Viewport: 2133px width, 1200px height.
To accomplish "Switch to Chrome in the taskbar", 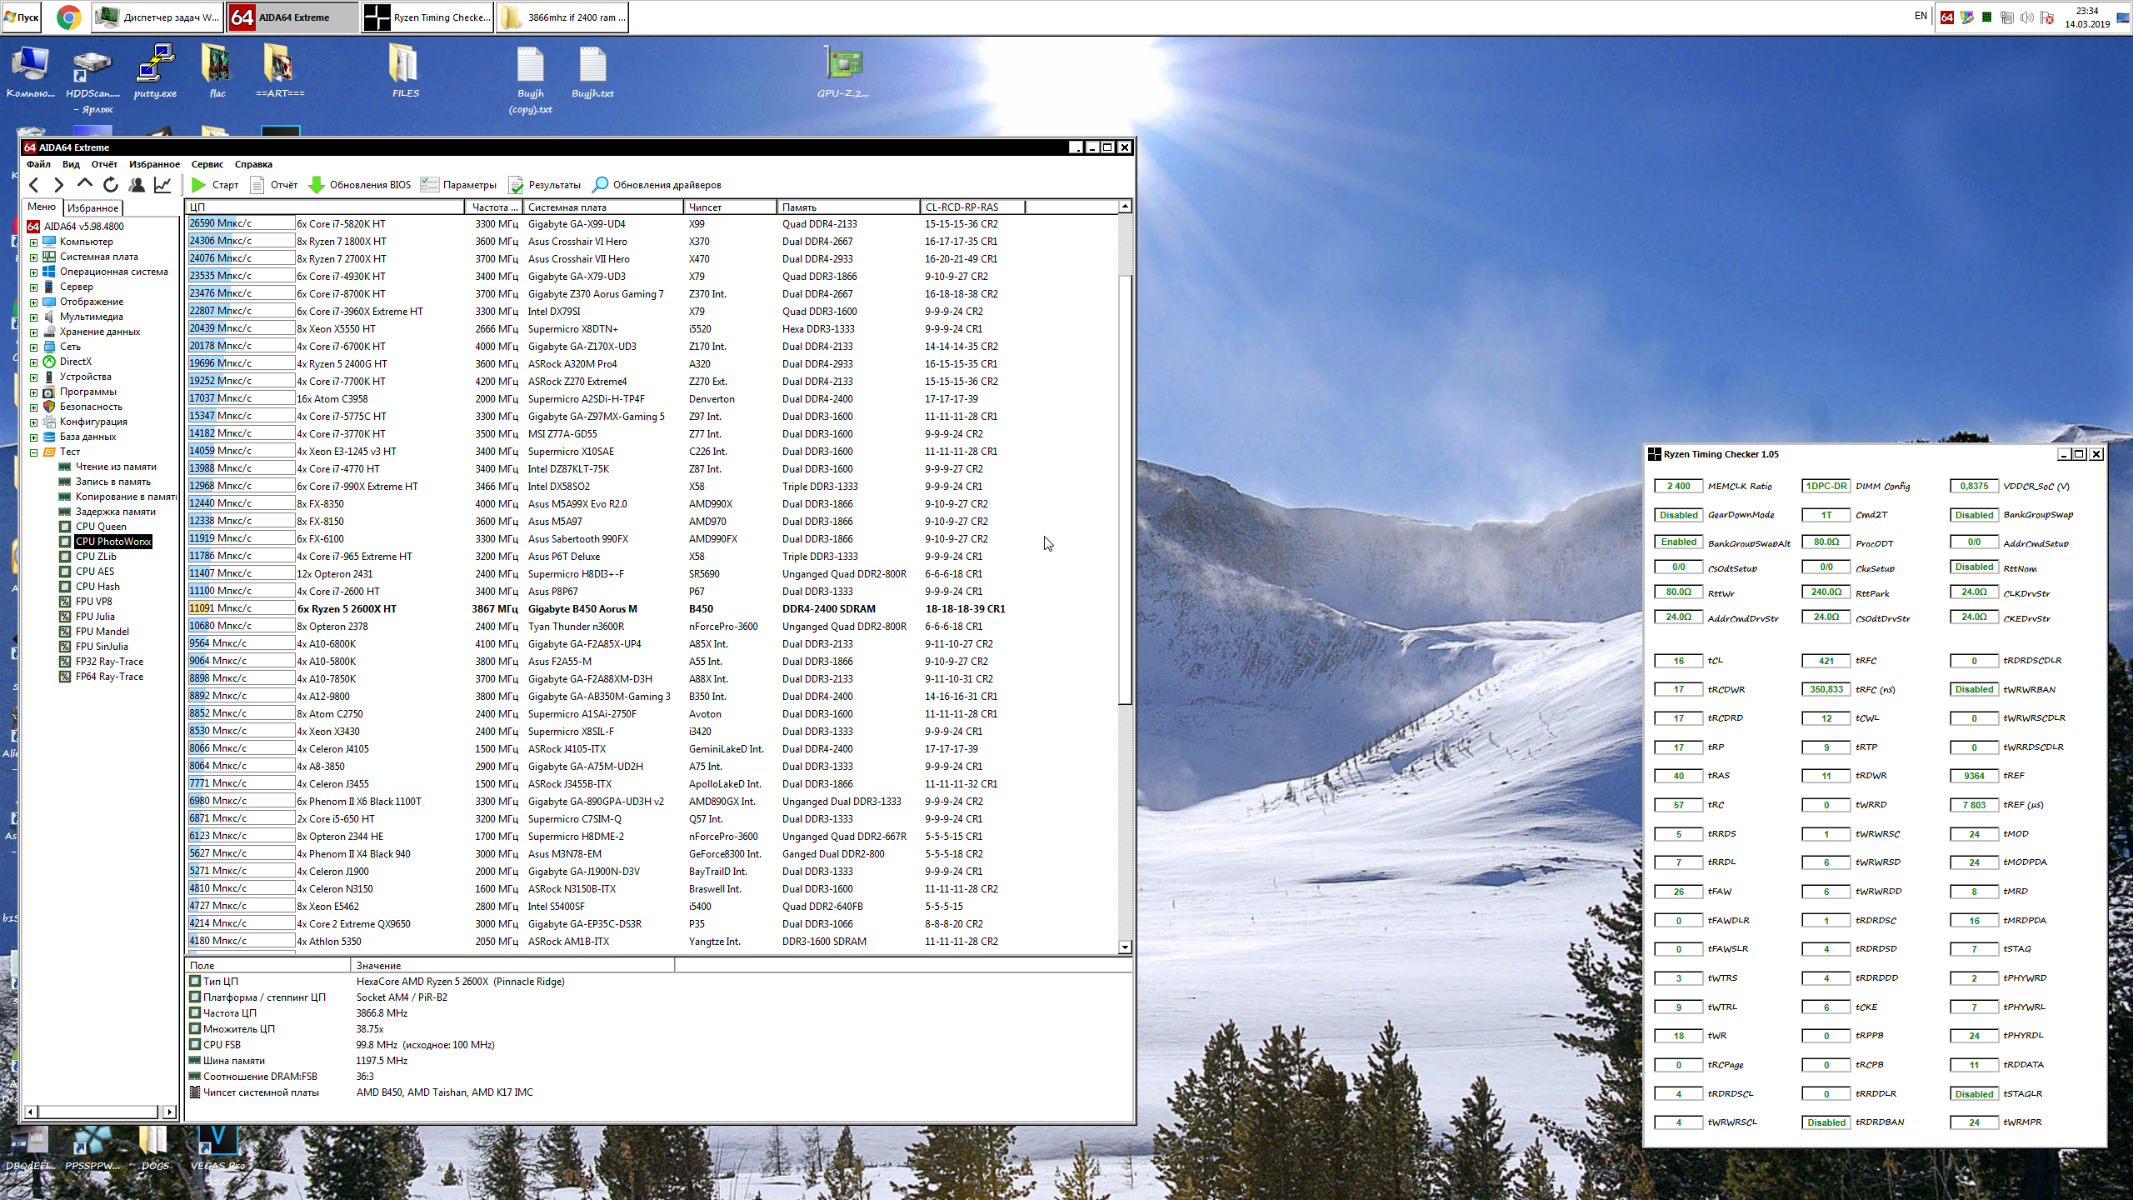I will click(x=68, y=17).
